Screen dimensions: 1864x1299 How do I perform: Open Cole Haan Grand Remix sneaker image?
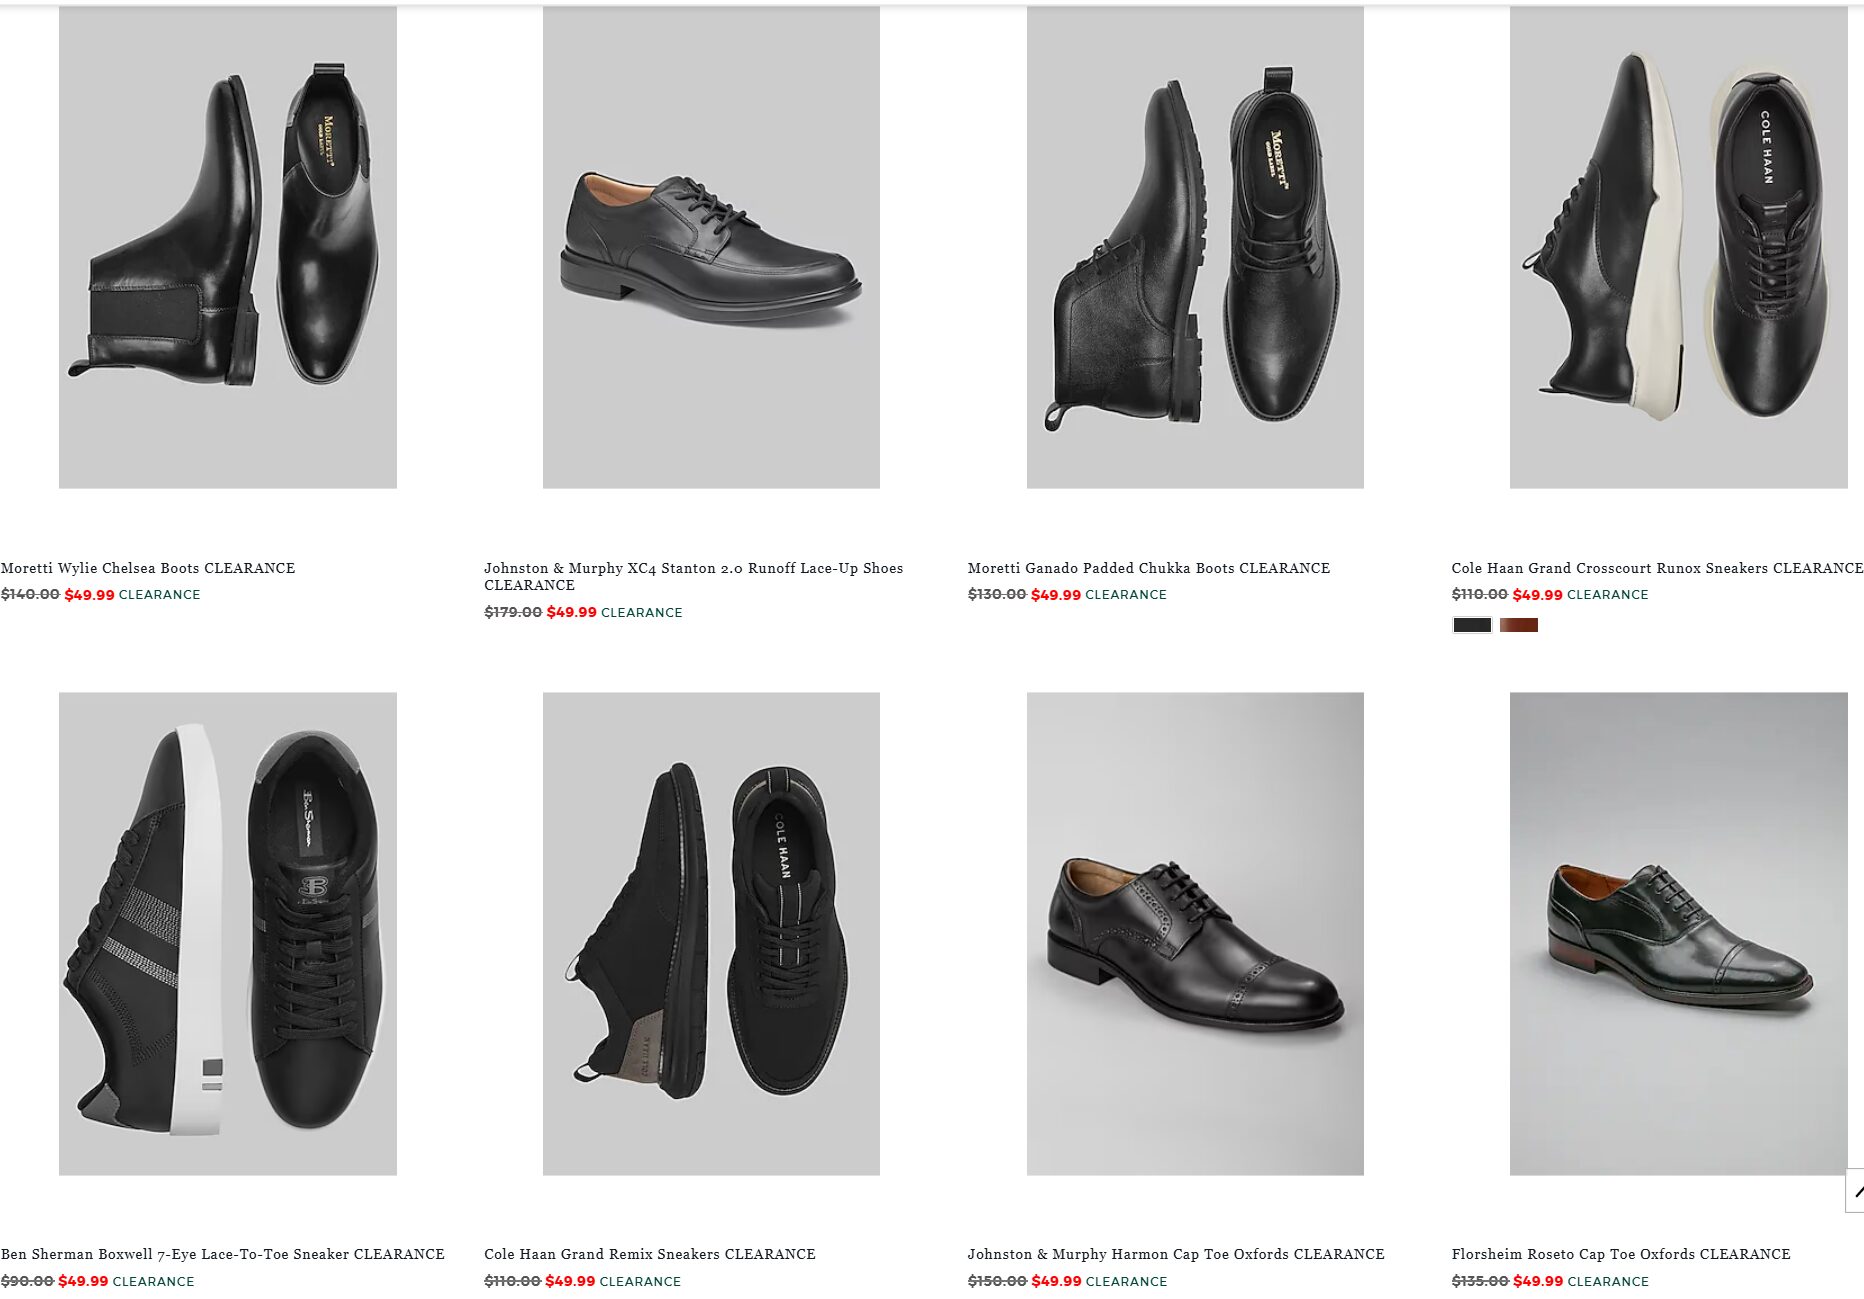(711, 933)
